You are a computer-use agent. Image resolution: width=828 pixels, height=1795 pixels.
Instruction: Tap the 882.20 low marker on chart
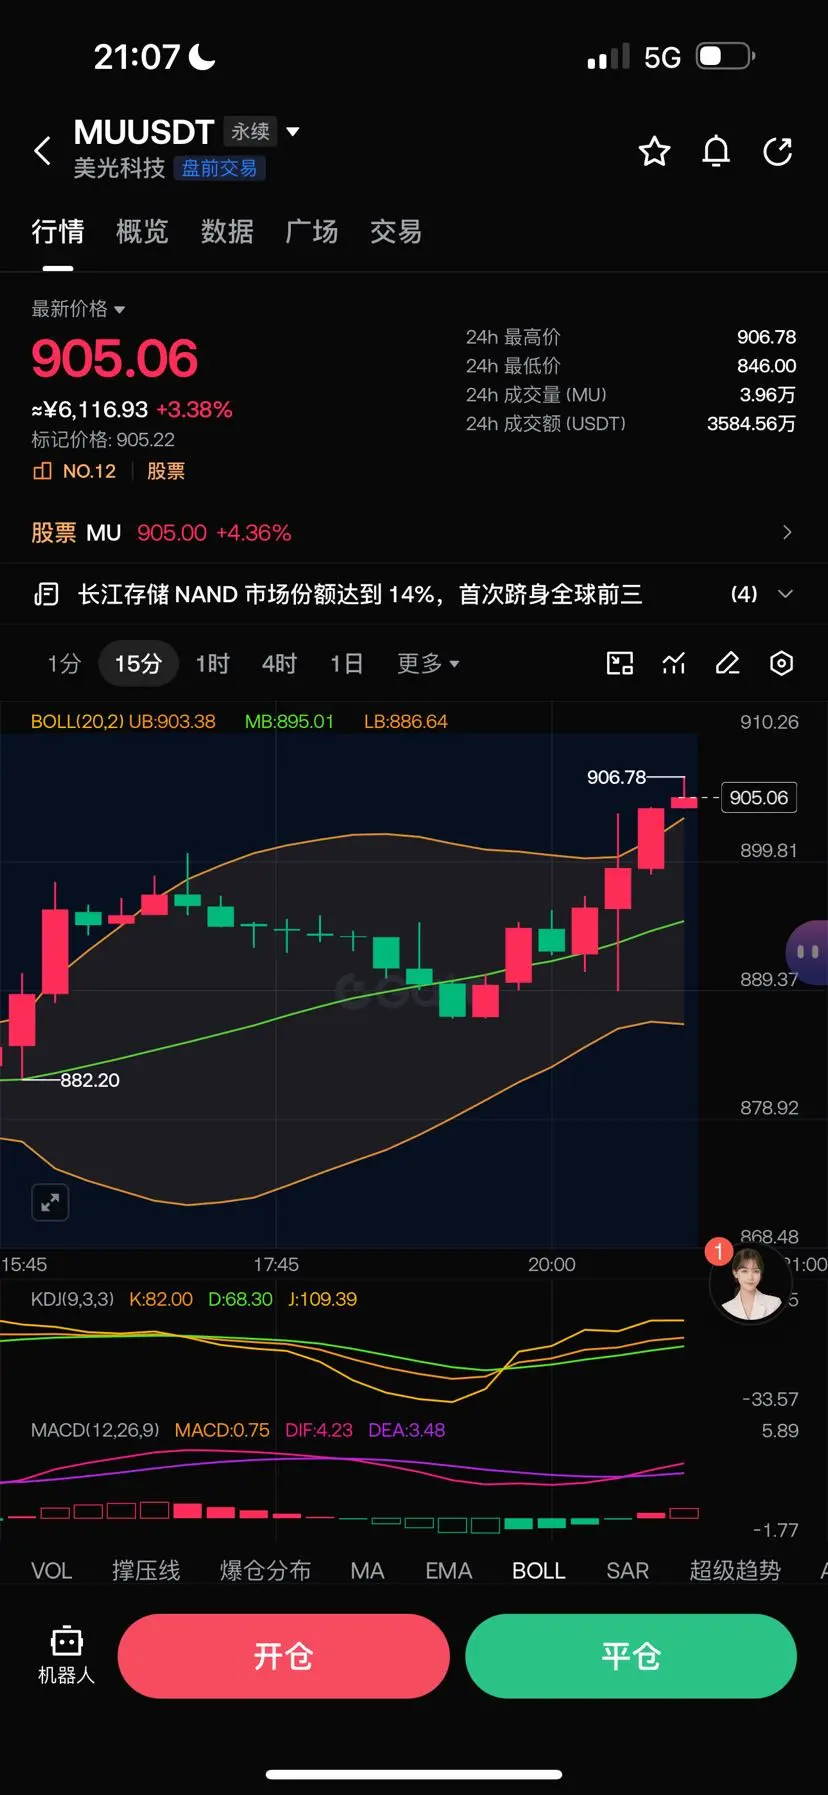click(x=90, y=1080)
